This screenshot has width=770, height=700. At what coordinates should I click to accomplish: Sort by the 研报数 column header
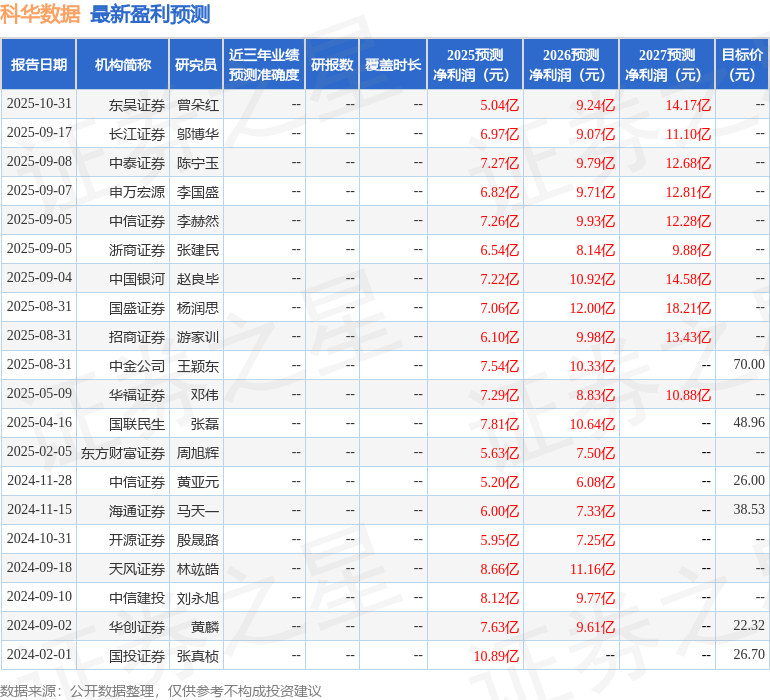pyautogui.click(x=332, y=65)
